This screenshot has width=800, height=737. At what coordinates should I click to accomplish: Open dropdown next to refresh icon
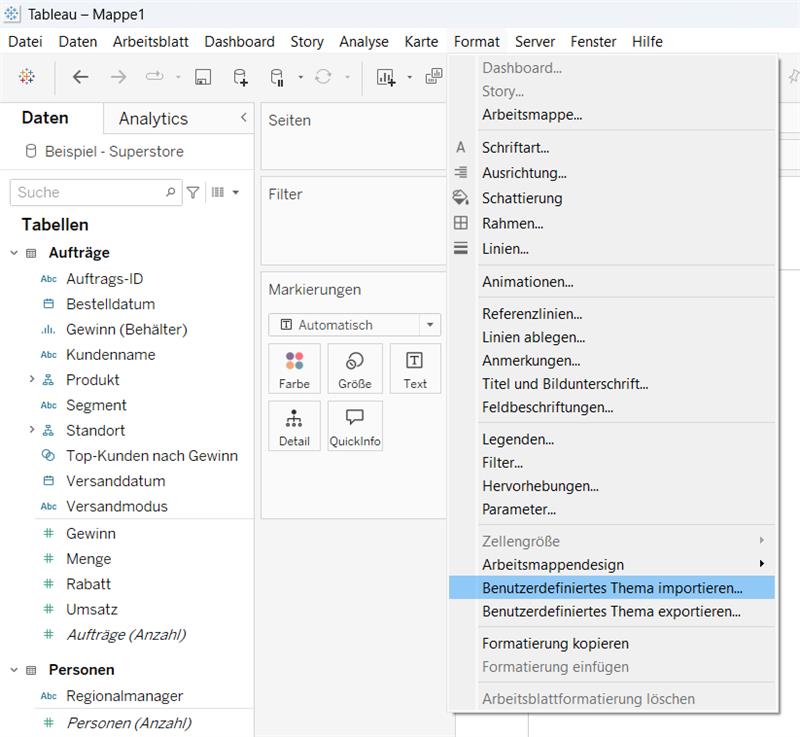(347, 78)
